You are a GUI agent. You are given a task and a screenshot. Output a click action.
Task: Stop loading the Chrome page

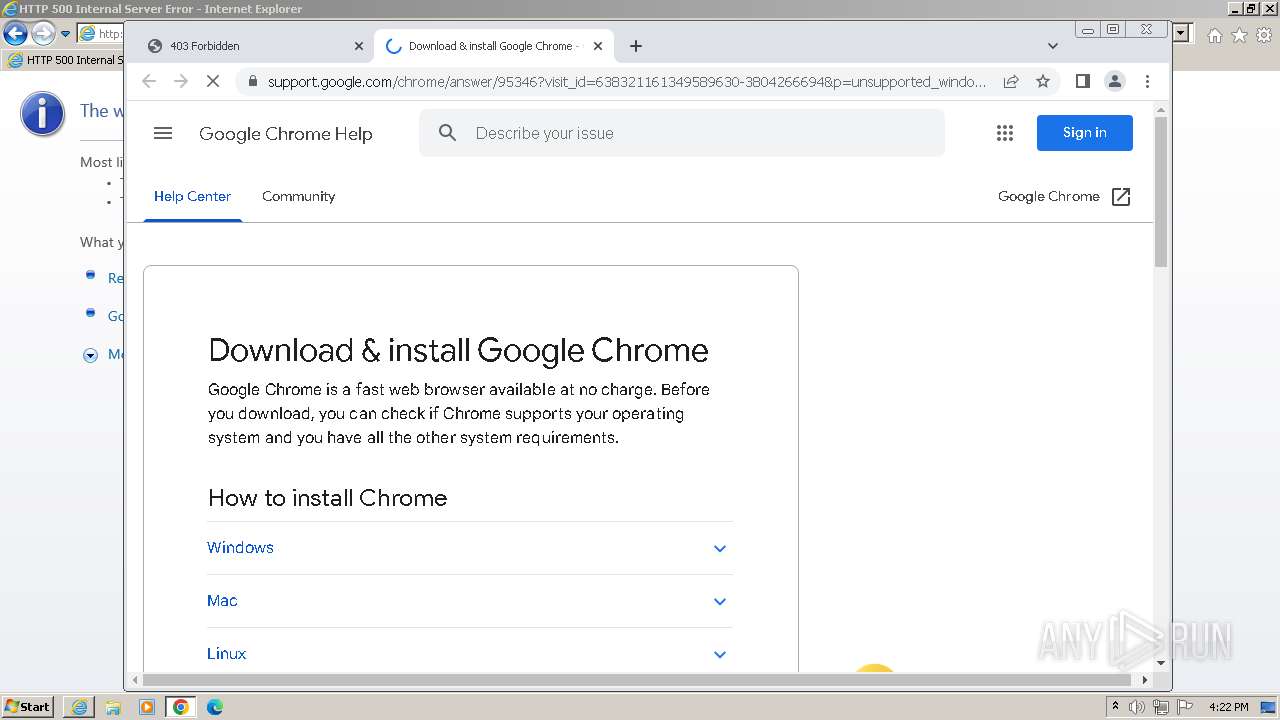tap(213, 81)
